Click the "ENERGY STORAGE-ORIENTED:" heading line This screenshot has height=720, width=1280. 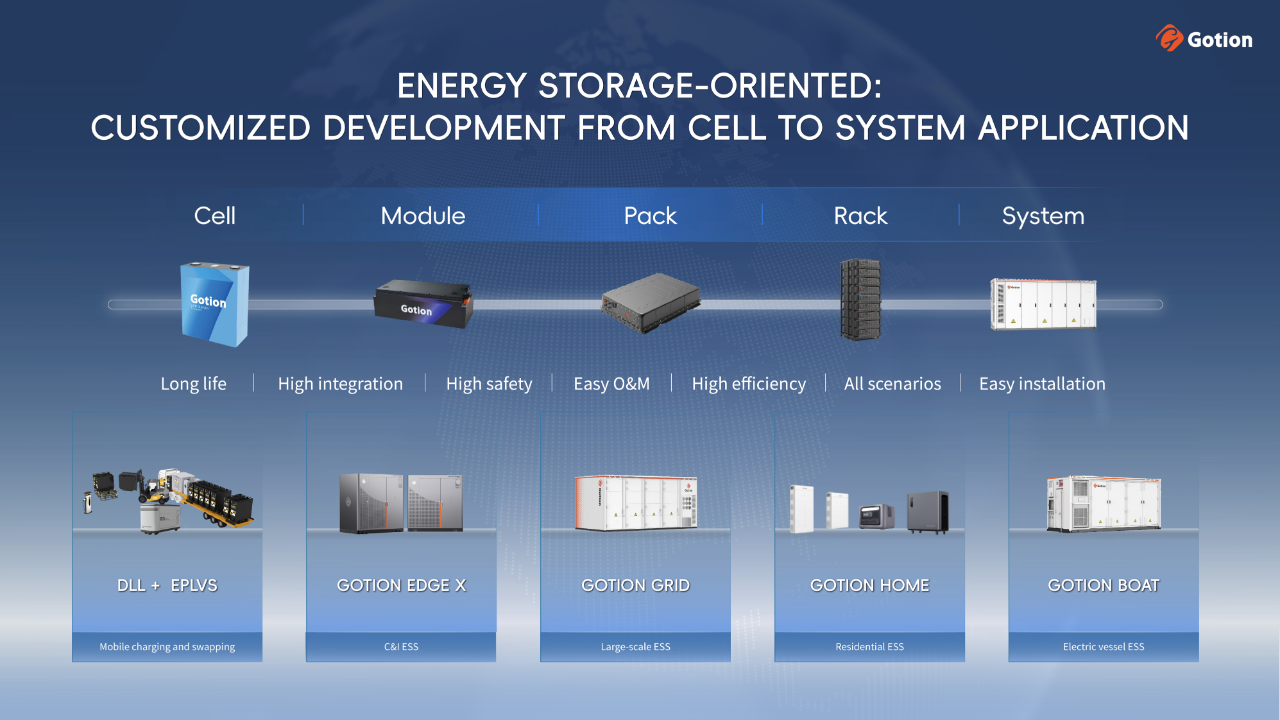[640, 86]
